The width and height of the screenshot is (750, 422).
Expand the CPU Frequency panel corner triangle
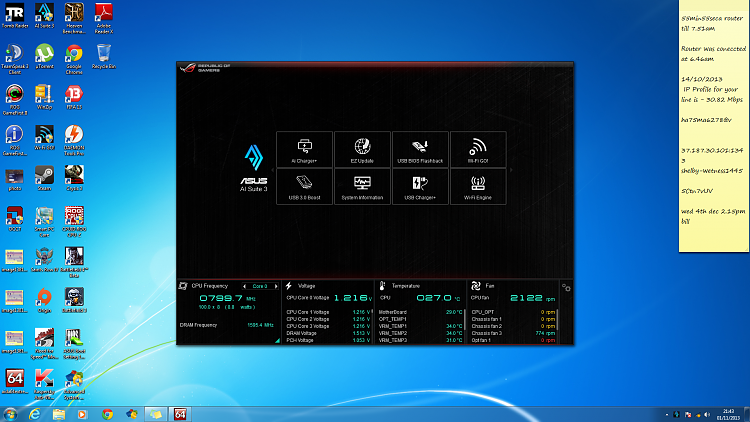tap(277, 340)
